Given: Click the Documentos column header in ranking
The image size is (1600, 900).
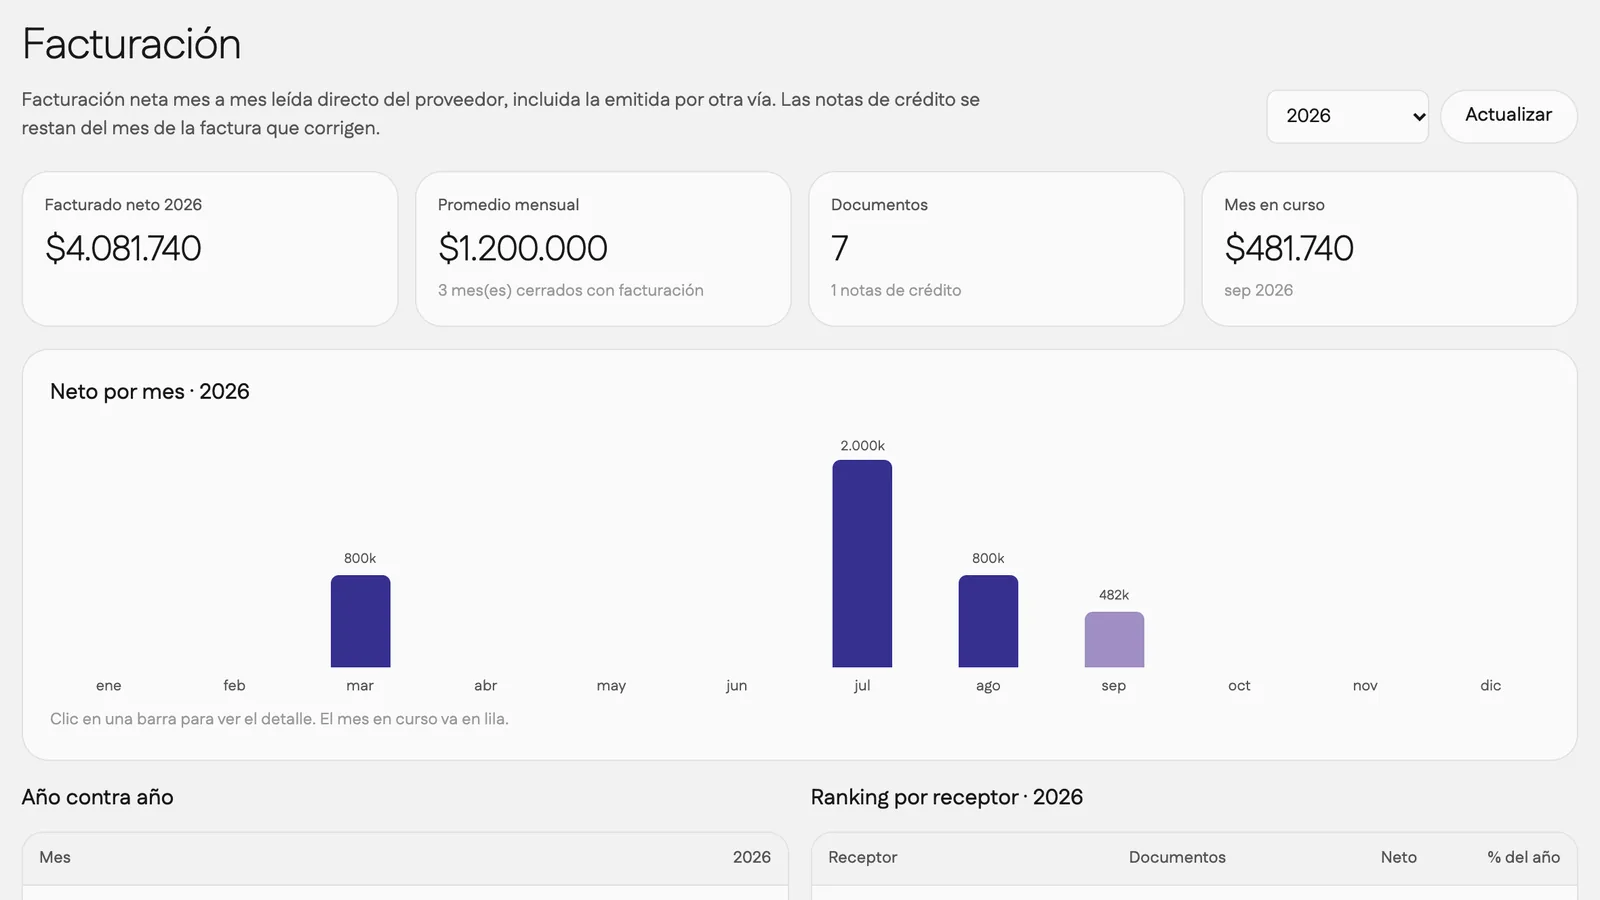Looking at the screenshot, I should point(1177,857).
